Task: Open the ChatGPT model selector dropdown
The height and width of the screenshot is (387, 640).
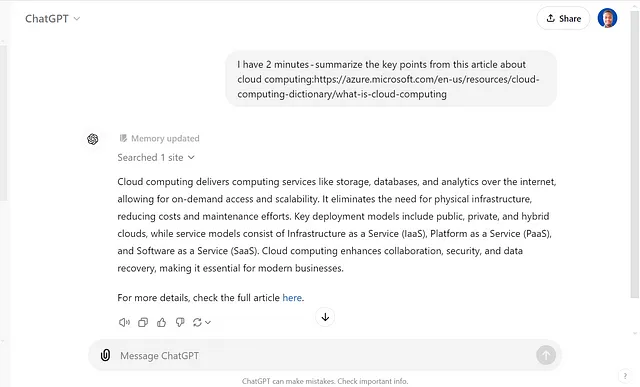Action: [53, 19]
